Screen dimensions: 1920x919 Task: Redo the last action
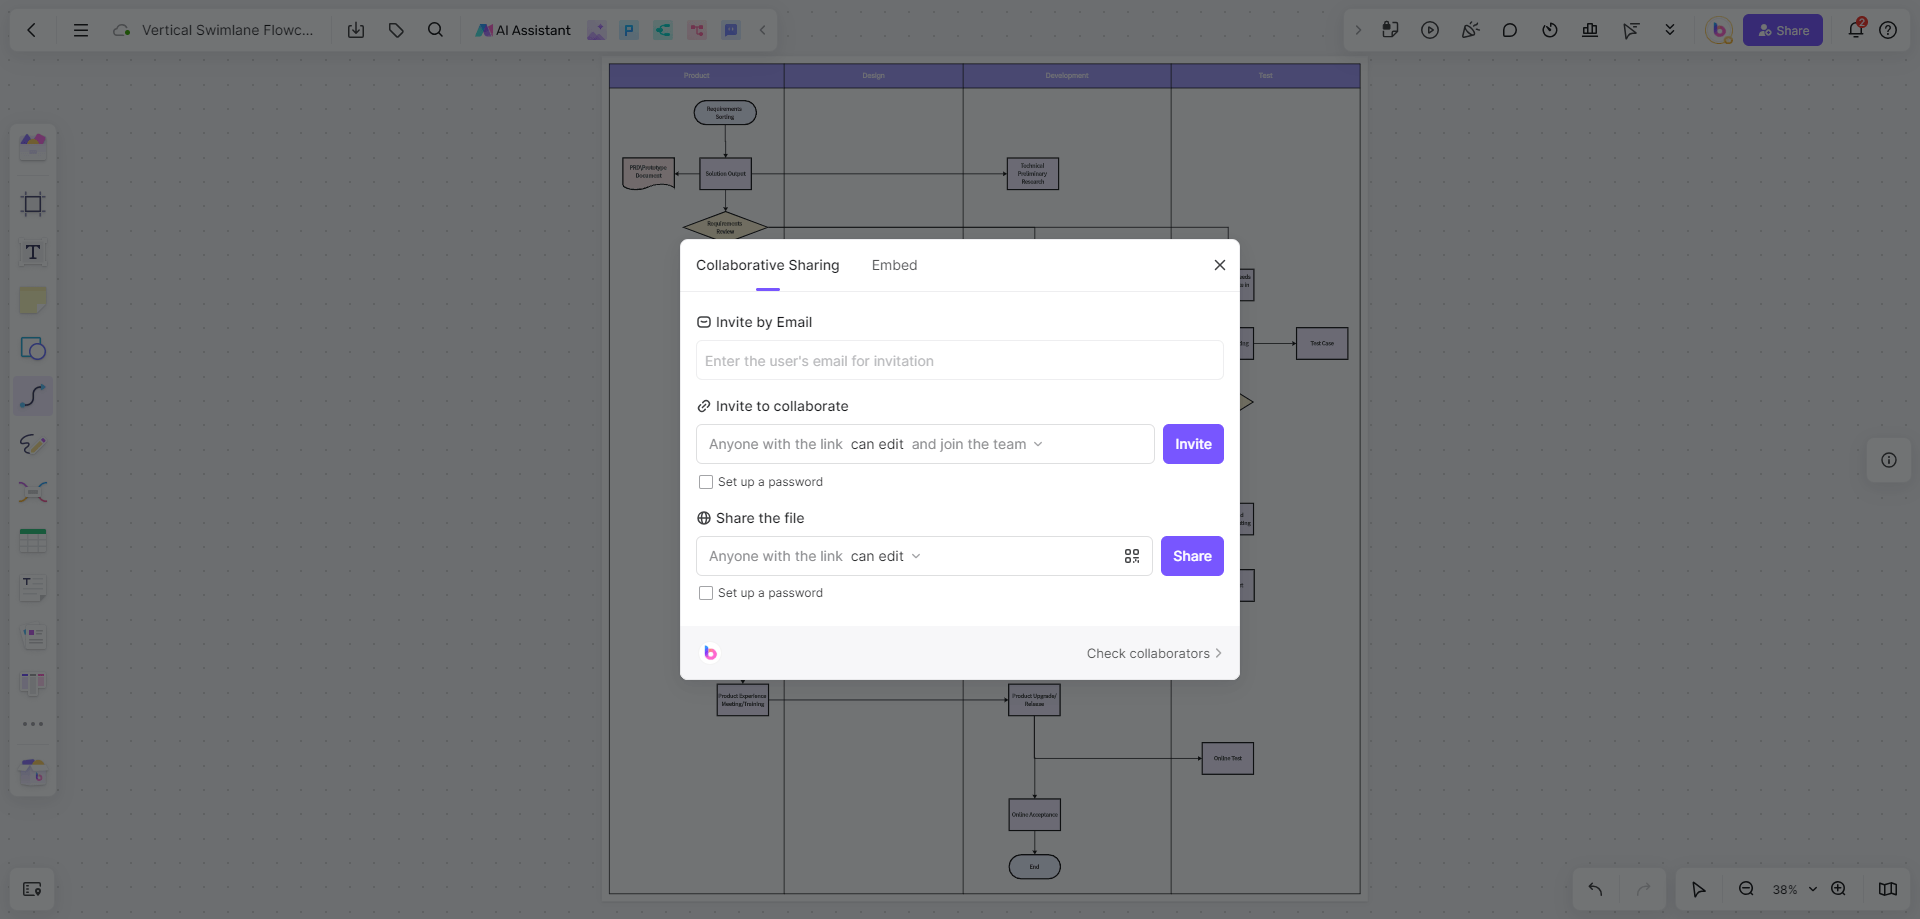point(1643,889)
